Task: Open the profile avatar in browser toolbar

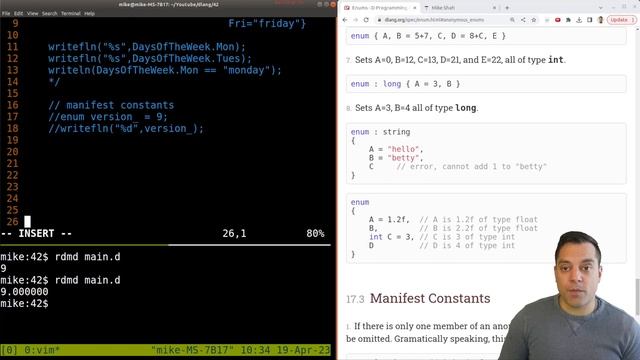Action: 600,20
